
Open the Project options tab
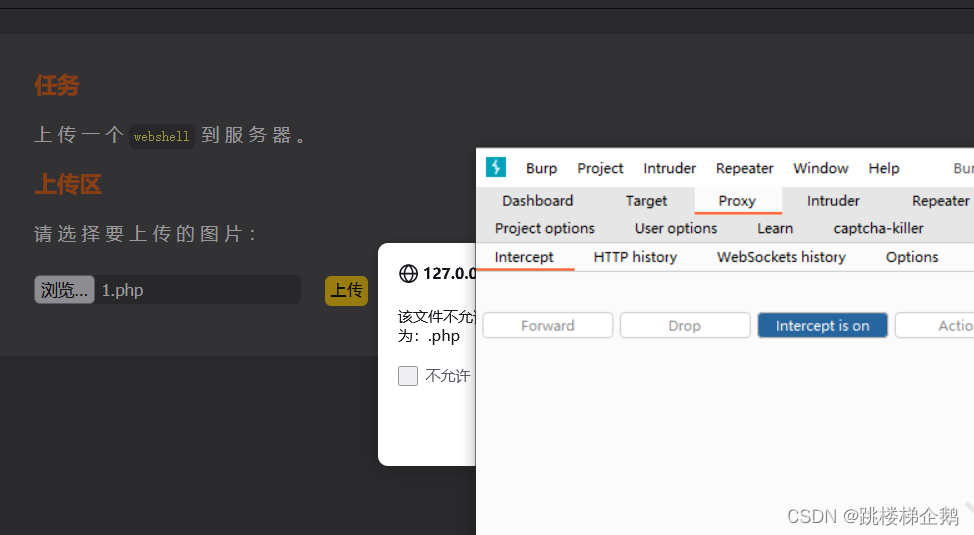coord(544,229)
